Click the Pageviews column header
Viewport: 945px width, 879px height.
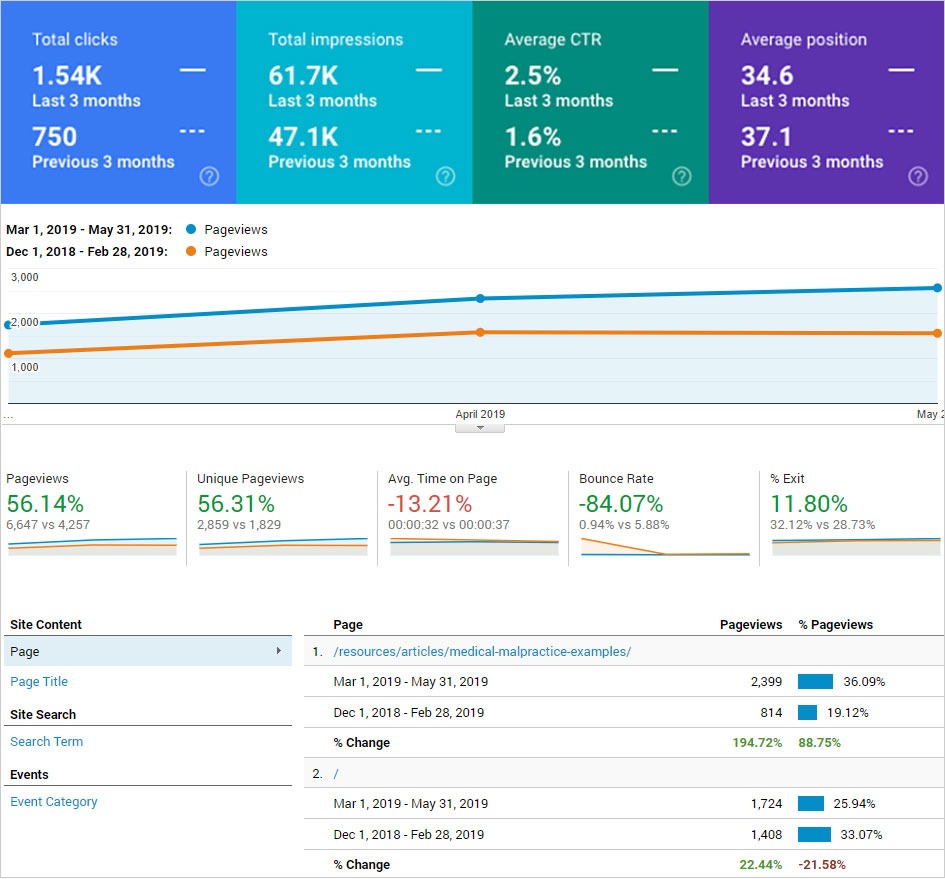click(751, 625)
